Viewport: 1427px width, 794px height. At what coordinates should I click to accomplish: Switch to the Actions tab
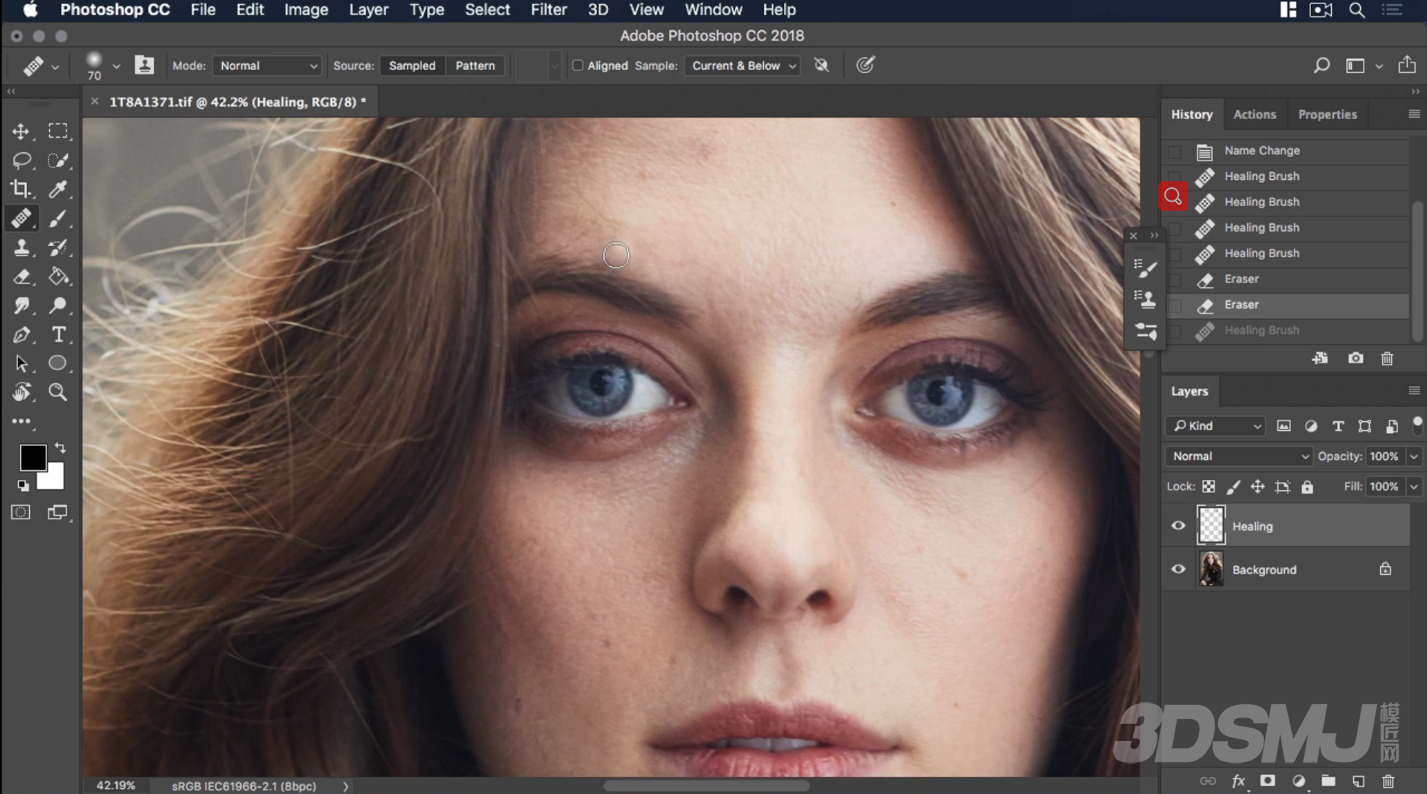(x=1254, y=115)
